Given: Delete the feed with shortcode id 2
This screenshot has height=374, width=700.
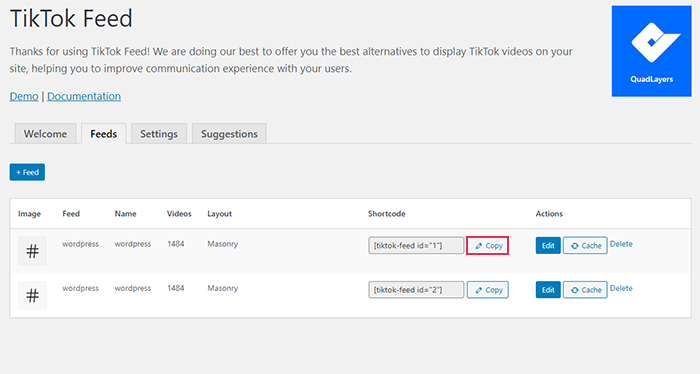Looking at the screenshot, I should (621, 288).
